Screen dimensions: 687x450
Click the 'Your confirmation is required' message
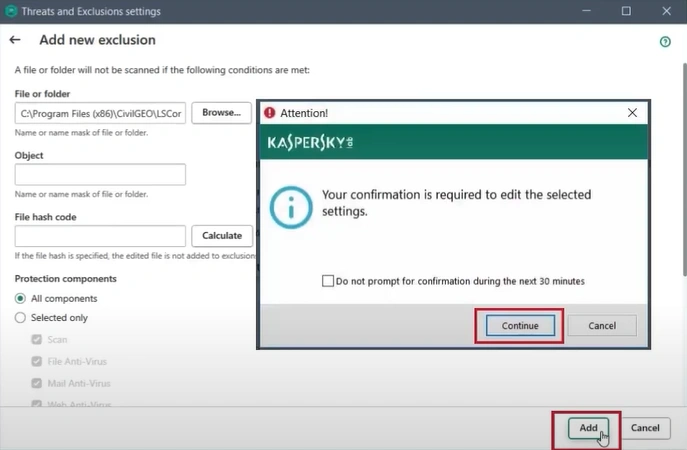pyautogui.click(x=457, y=203)
